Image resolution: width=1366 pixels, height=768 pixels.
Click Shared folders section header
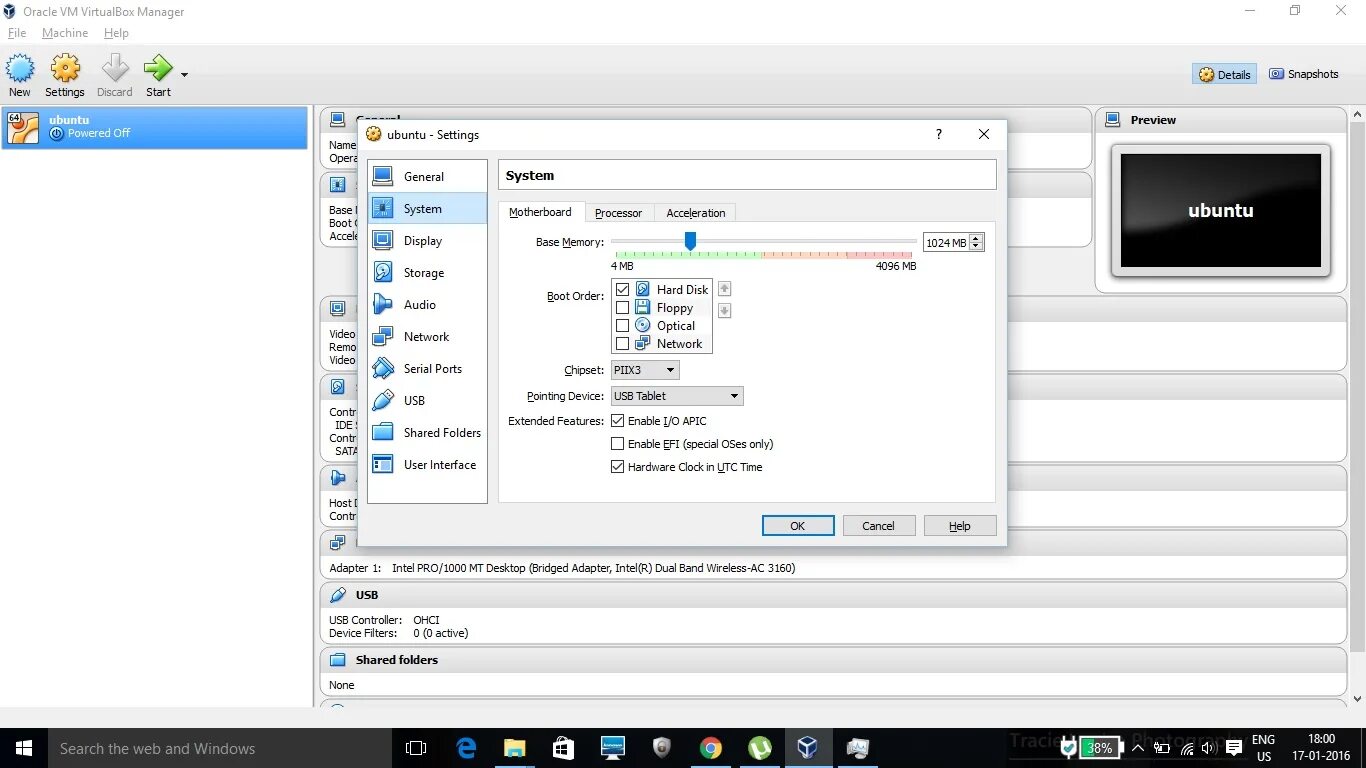[x=833, y=660]
